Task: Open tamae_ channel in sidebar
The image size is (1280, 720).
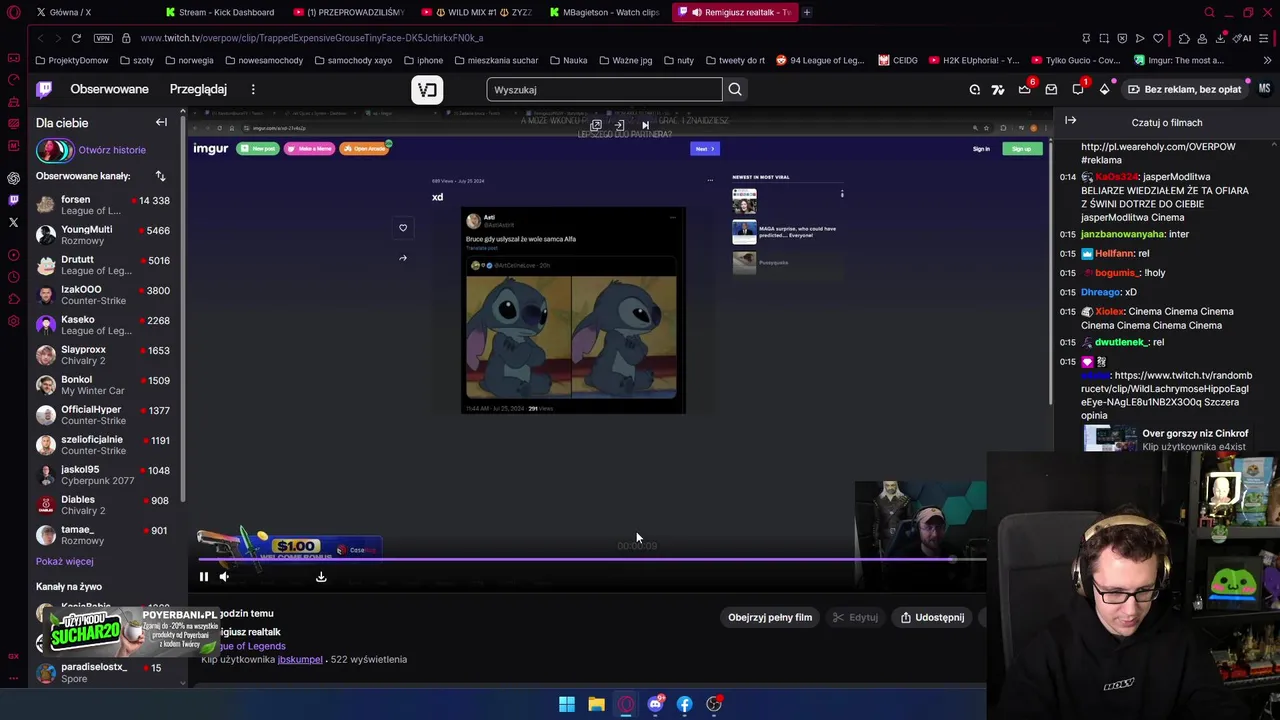Action: pyautogui.click(x=104, y=535)
